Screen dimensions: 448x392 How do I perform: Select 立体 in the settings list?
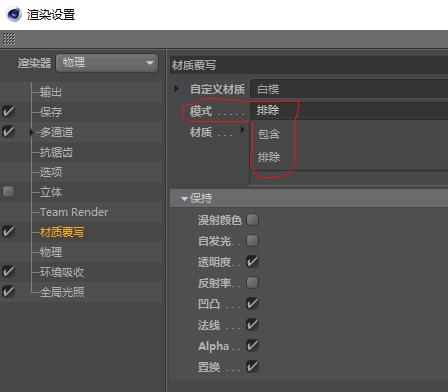click(x=51, y=192)
